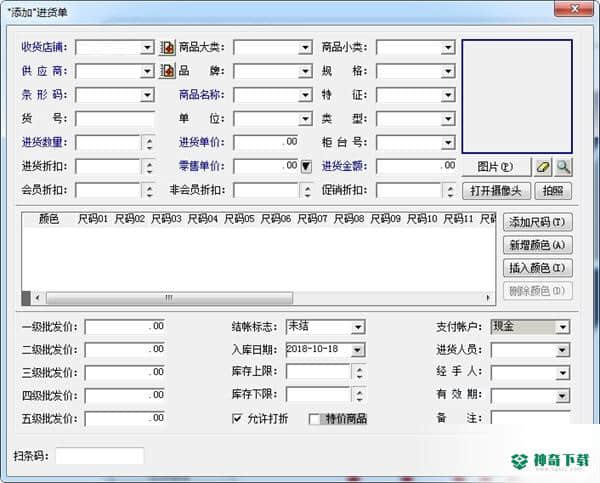Click the 零售单价 input field
This screenshot has width=600, height=483.
pyautogui.click(x=266, y=166)
